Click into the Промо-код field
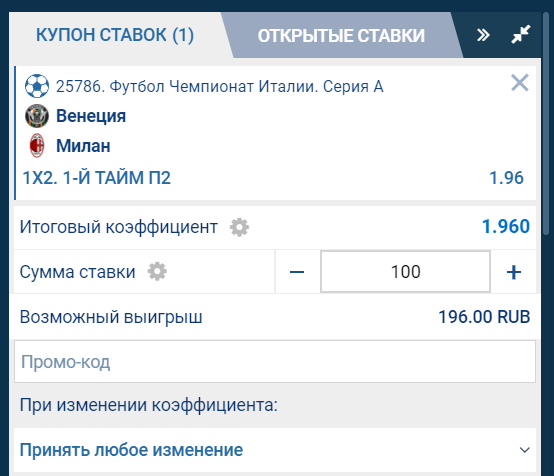The image size is (554, 476). pyautogui.click(x=275, y=362)
